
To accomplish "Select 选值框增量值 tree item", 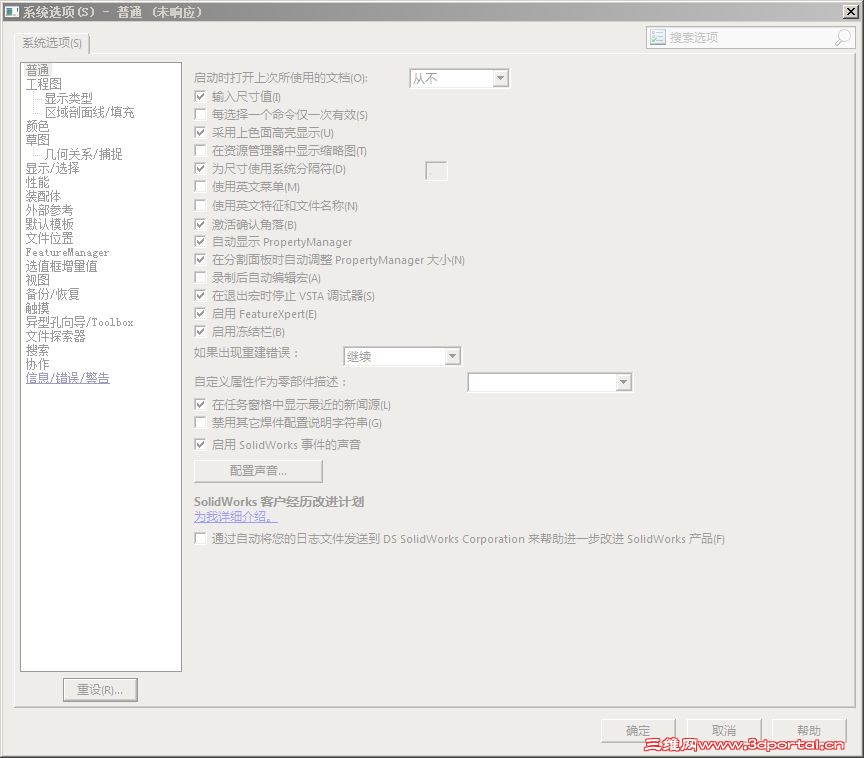I will [x=61, y=266].
